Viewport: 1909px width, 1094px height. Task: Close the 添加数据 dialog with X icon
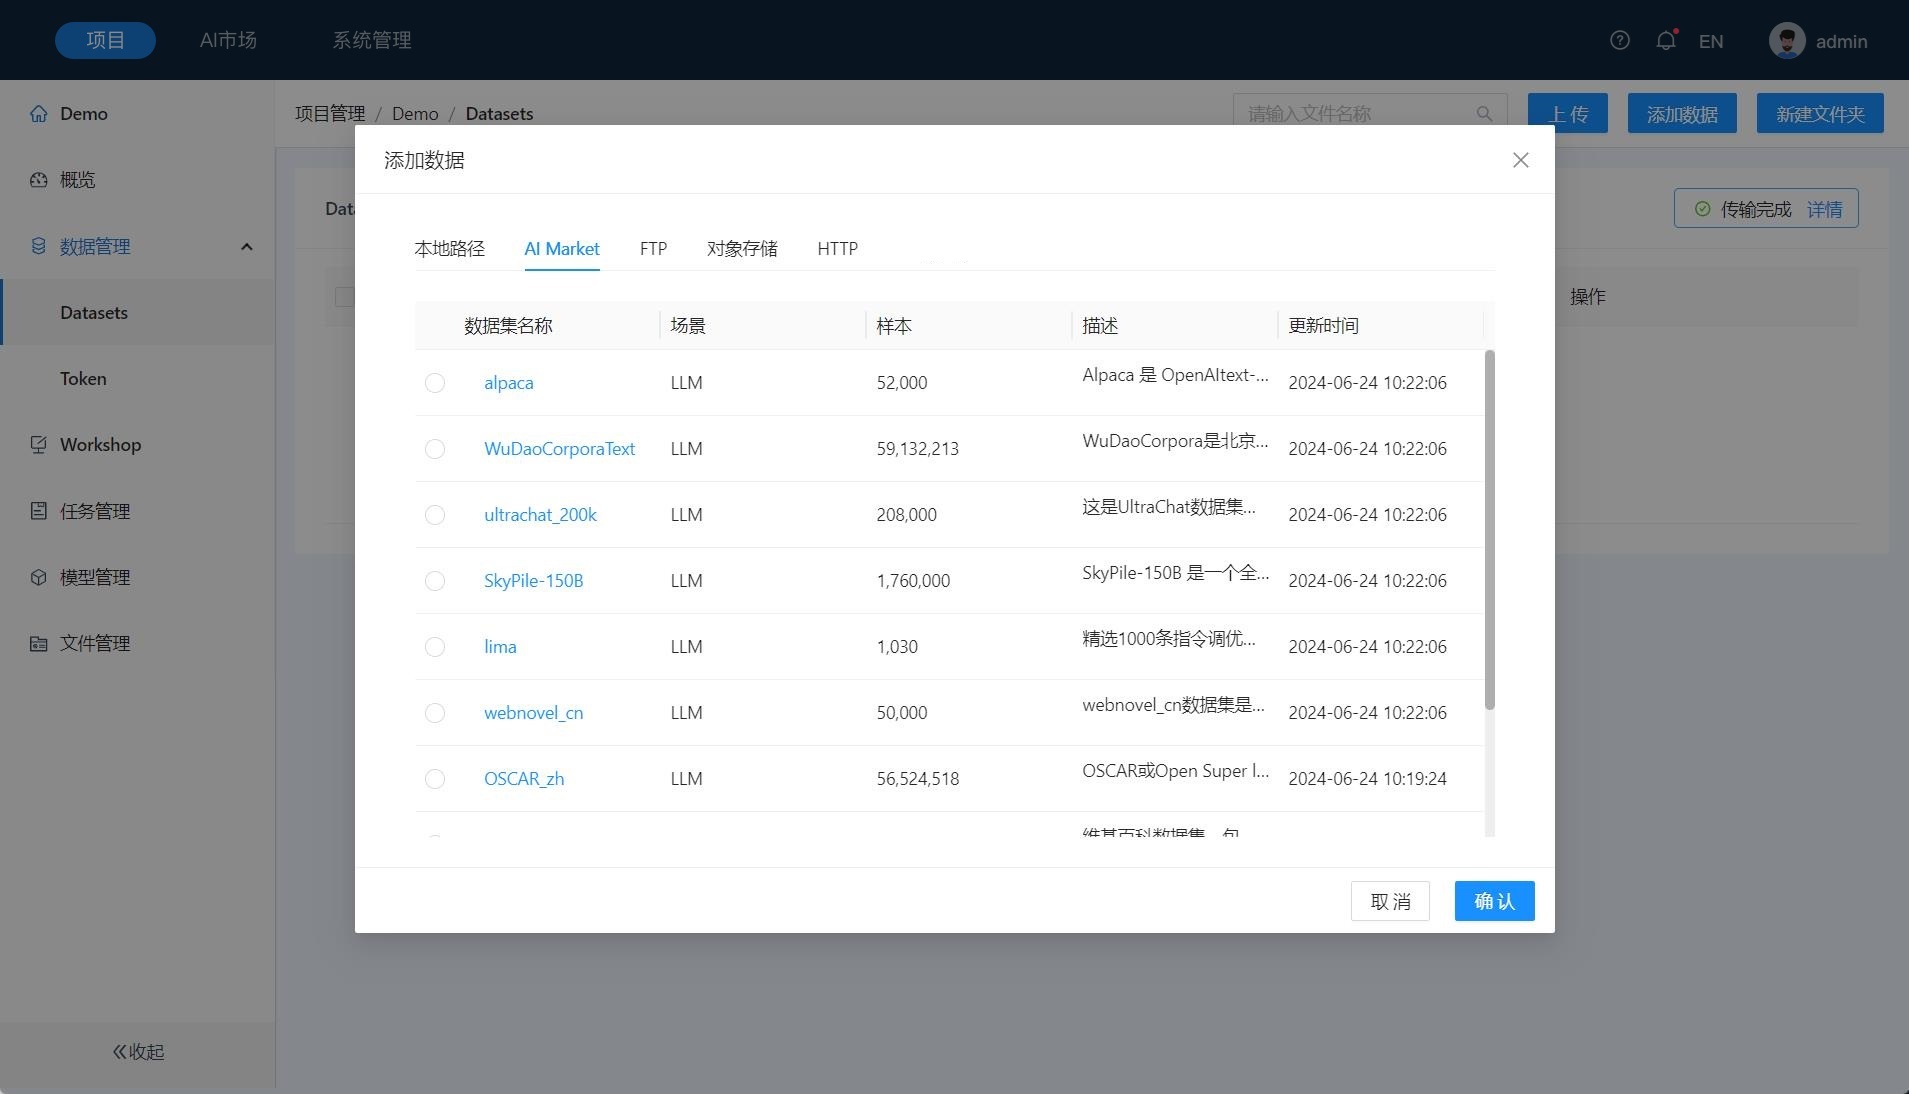pyautogui.click(x=1520, y=160)
